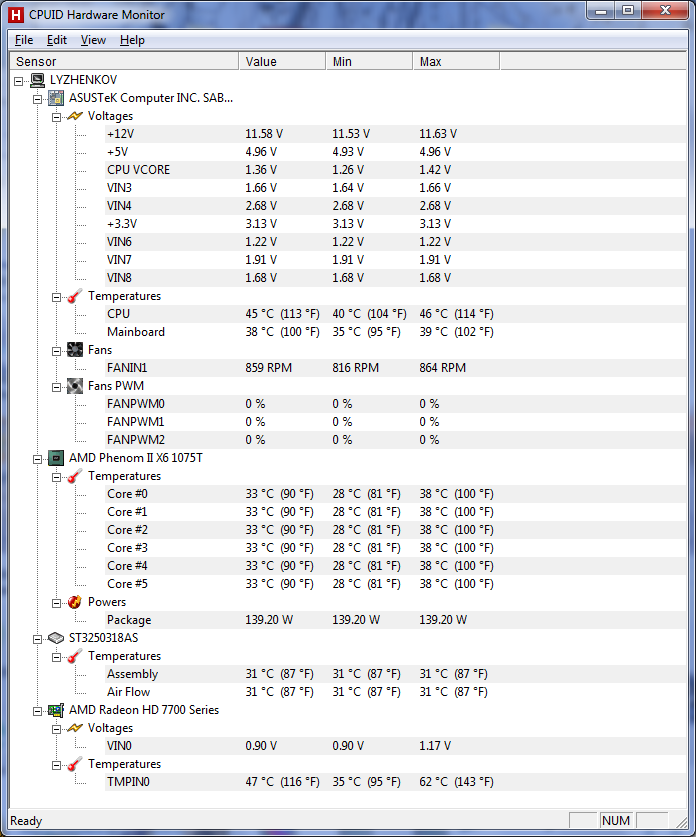
Task: Click the thermometer icon of the Radeon Temperatures
Action: pyautogui.click(x=75, y=764)
